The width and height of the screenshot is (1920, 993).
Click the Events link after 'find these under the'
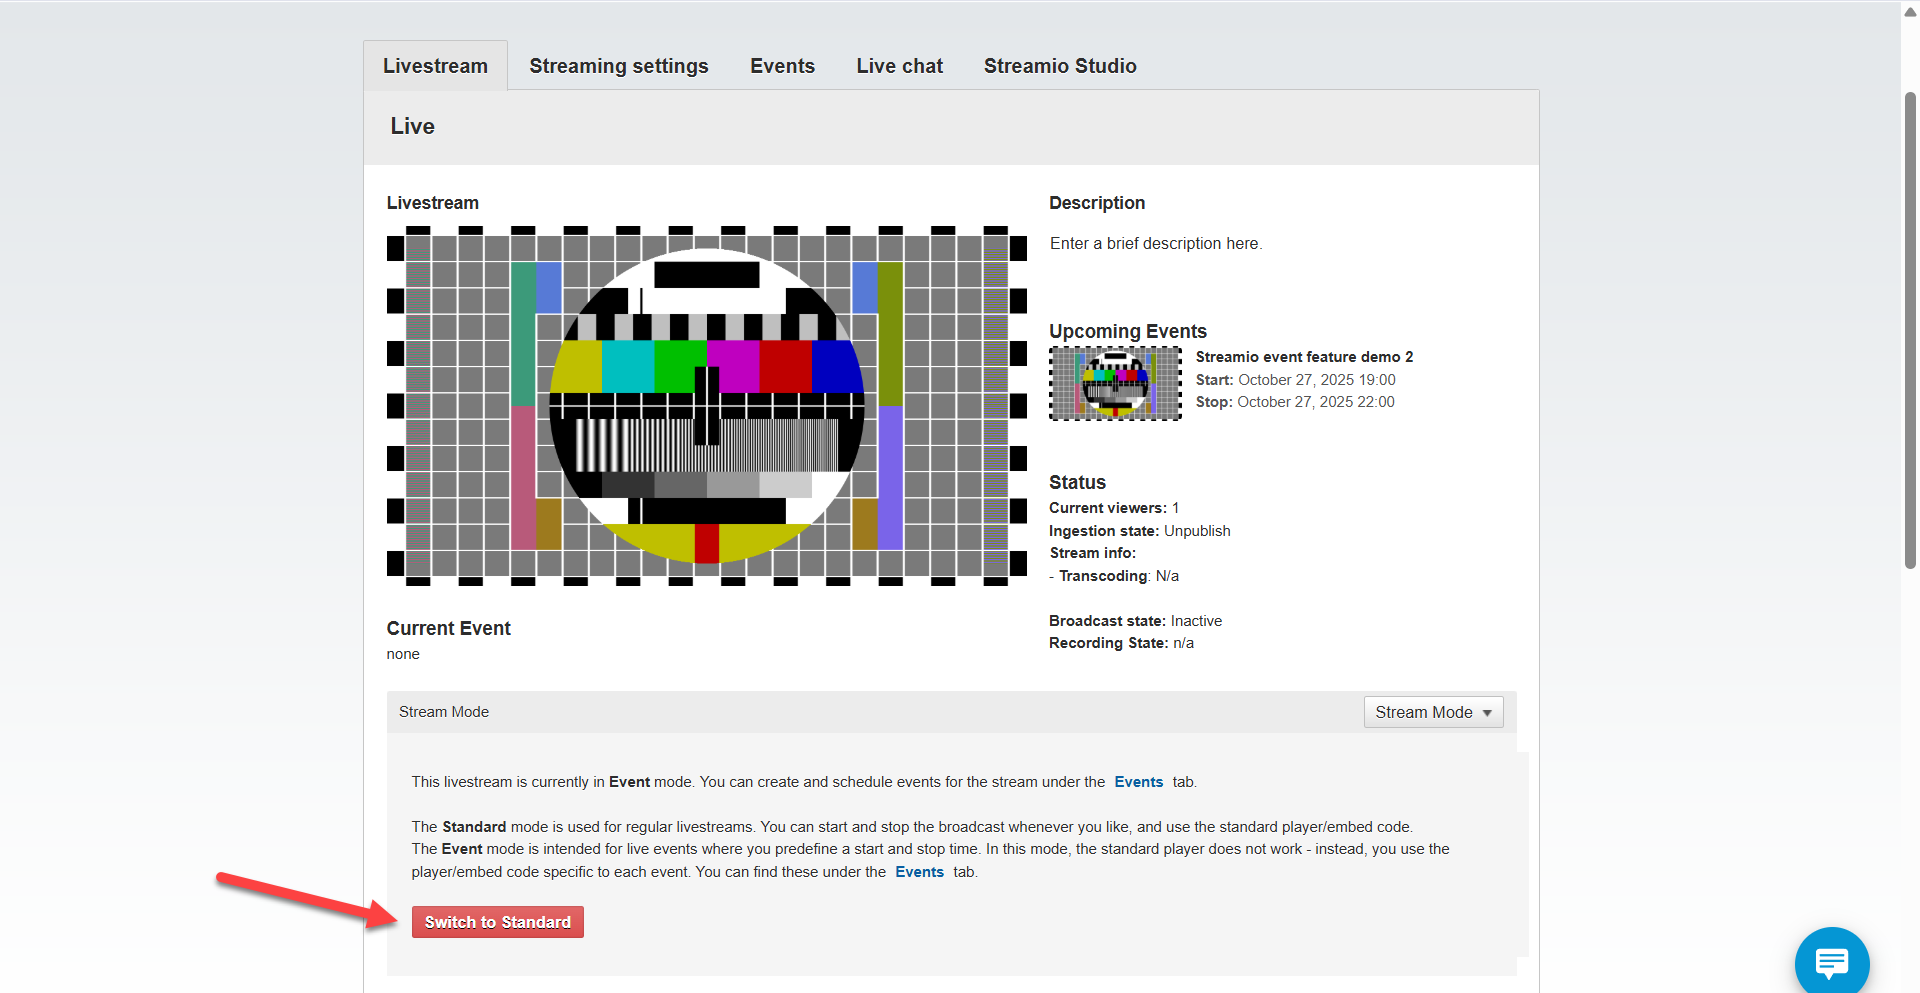[x=919, y=872]
